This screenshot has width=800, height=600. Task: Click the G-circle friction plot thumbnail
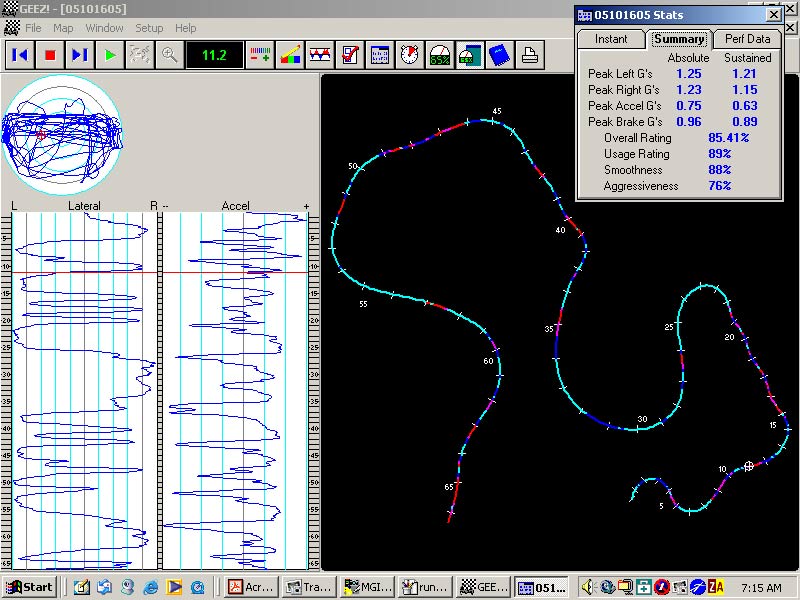pos(62,135)
